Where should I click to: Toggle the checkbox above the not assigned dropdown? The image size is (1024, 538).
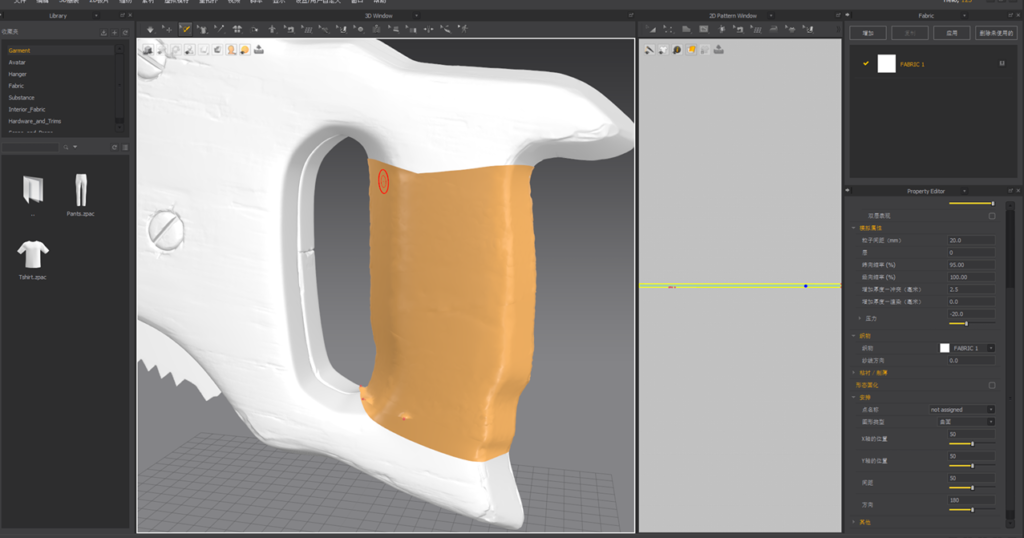point(991,385)
